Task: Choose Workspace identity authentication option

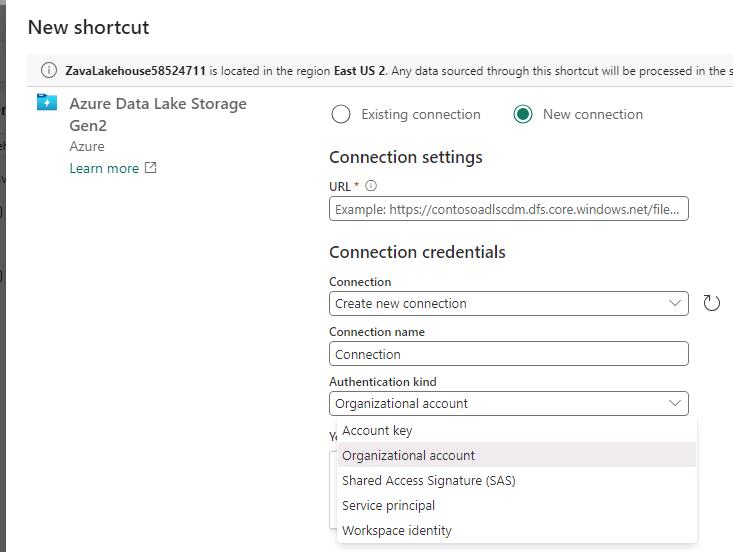Action: pos(517,530)
